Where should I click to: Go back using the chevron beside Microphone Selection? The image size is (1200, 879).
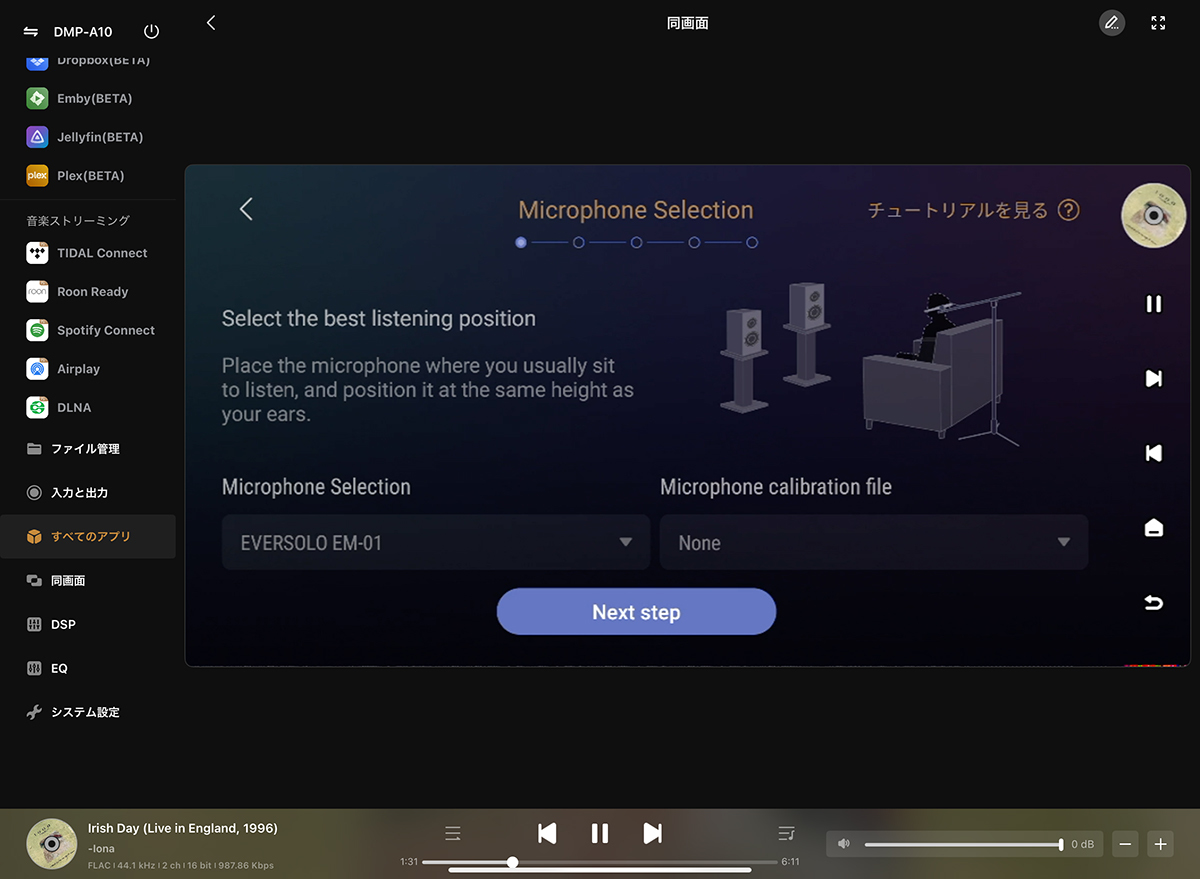click(x=246, y=209)
